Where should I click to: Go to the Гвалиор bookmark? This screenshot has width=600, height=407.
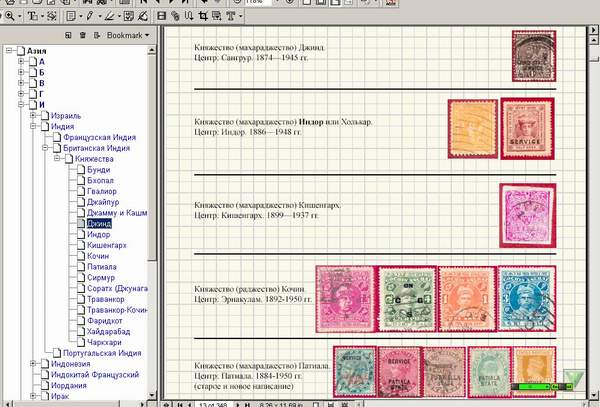102,191
